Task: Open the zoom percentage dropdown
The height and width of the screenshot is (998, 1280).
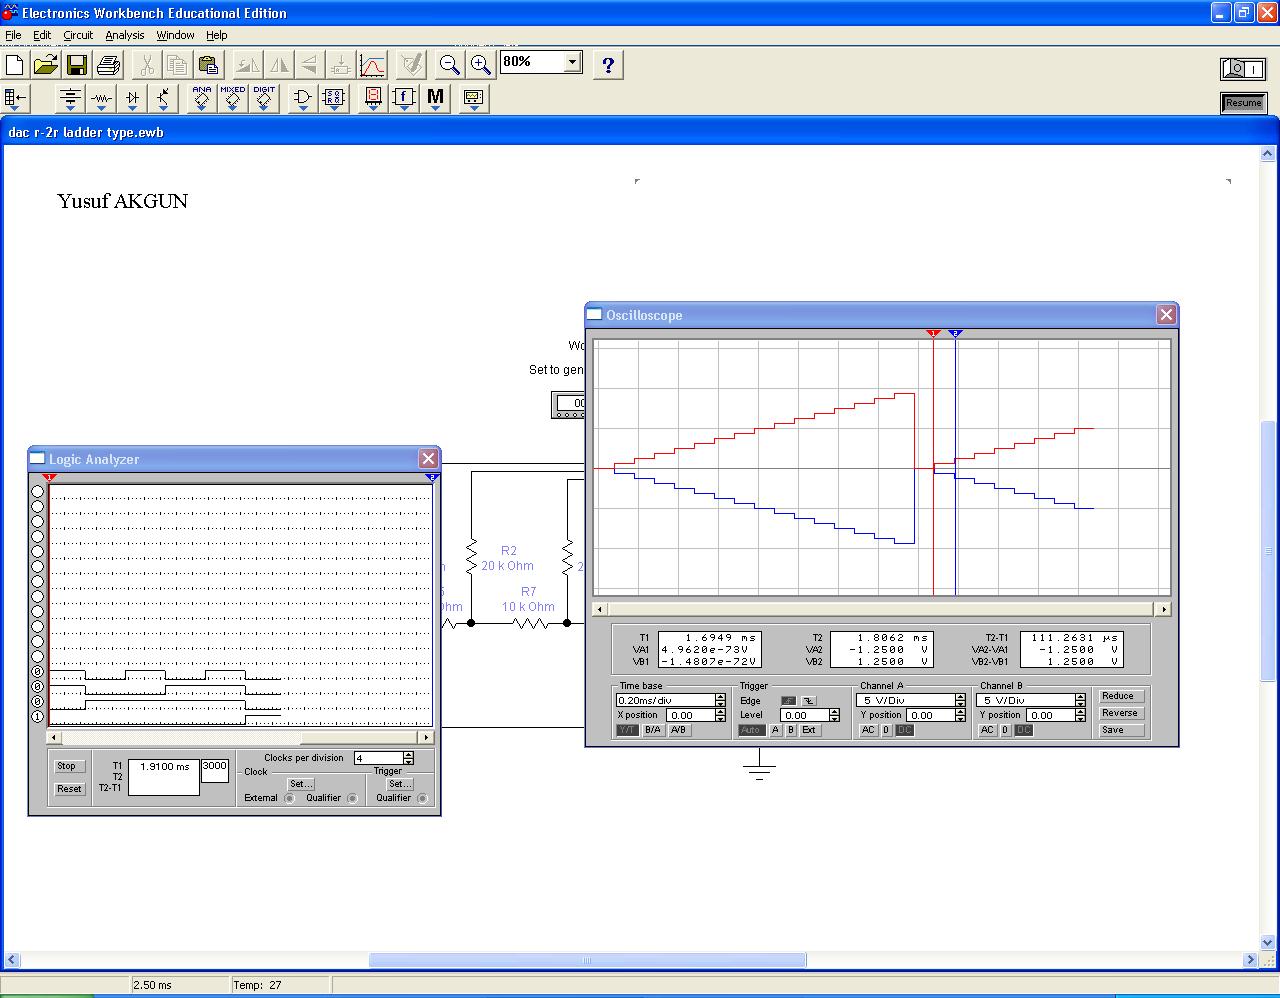Action: point(572,62)
